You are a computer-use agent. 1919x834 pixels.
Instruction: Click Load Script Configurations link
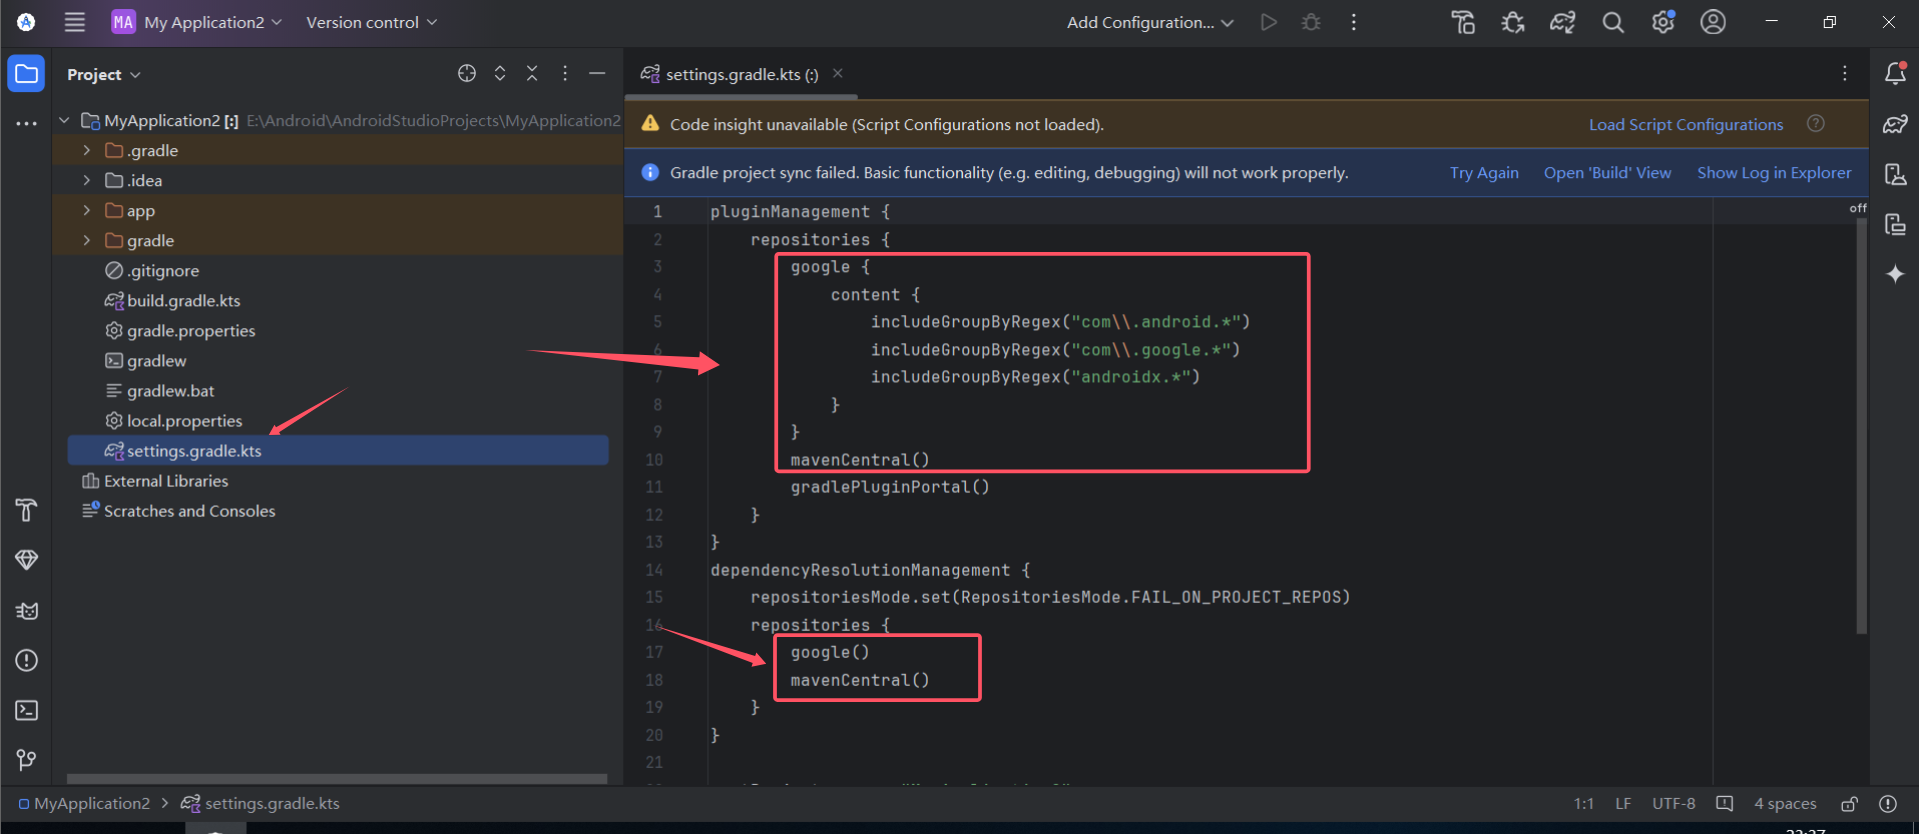1685,125
